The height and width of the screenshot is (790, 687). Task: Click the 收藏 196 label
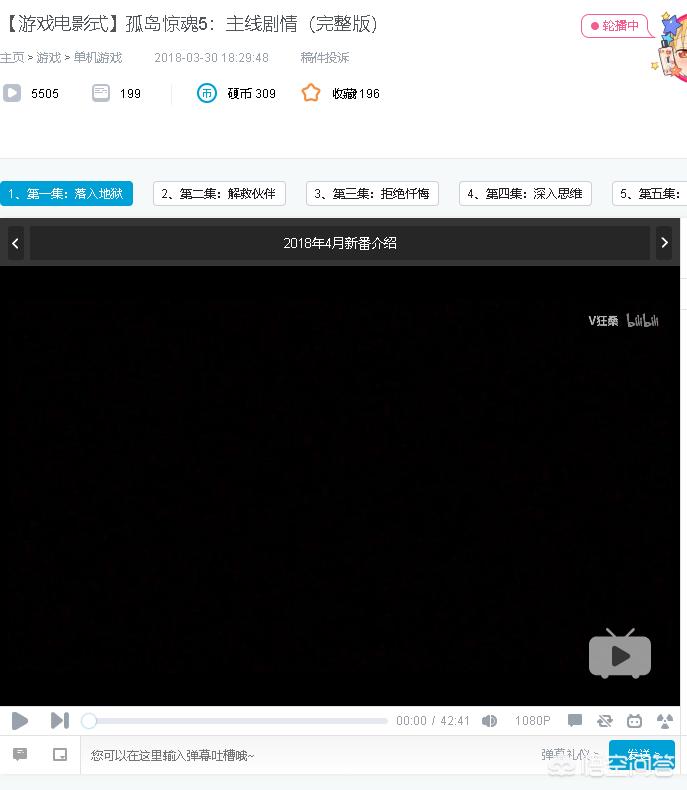(356, 93)
